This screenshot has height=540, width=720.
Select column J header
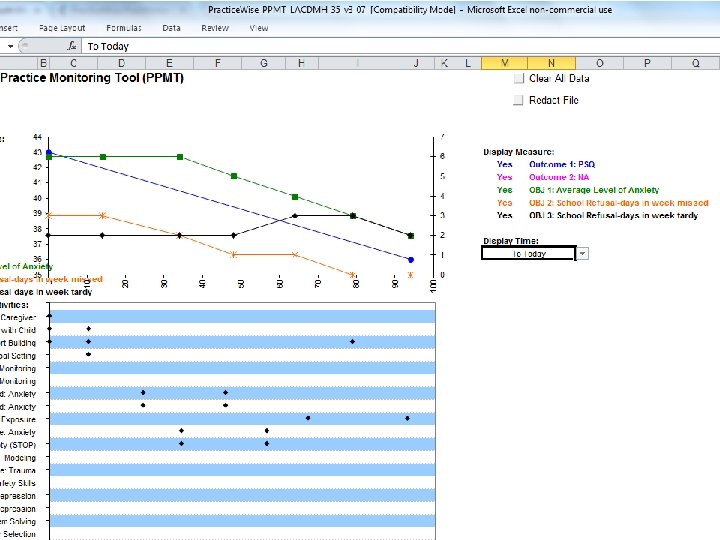pos(416,63)
